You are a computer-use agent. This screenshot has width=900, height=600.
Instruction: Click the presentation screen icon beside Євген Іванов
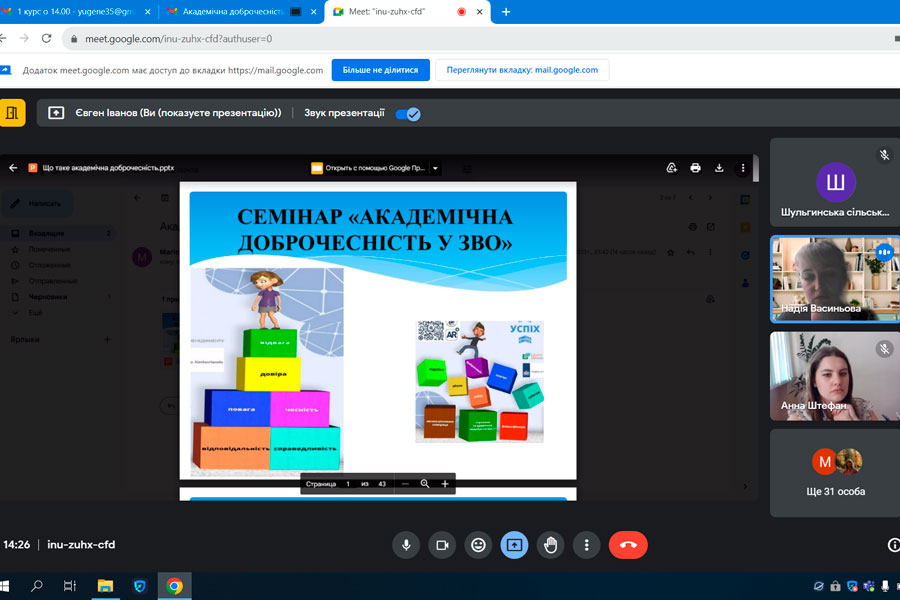coord(56,113)
